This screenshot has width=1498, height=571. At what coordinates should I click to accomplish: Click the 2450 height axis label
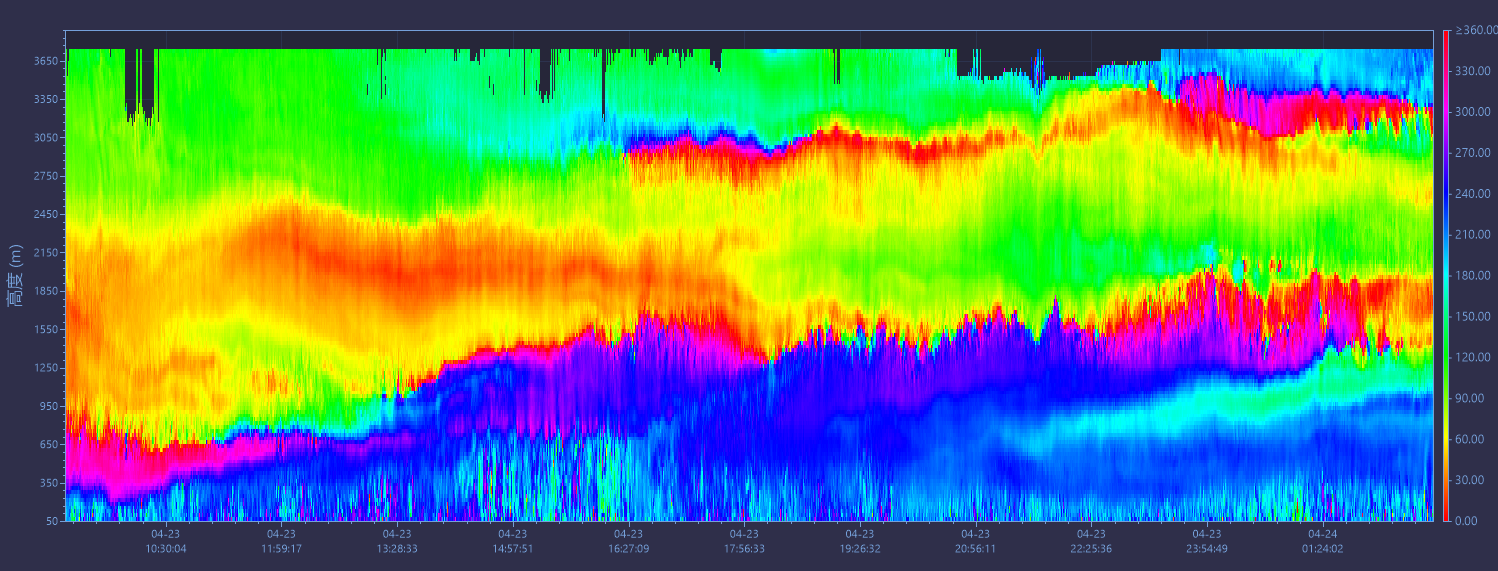(44, 214)
